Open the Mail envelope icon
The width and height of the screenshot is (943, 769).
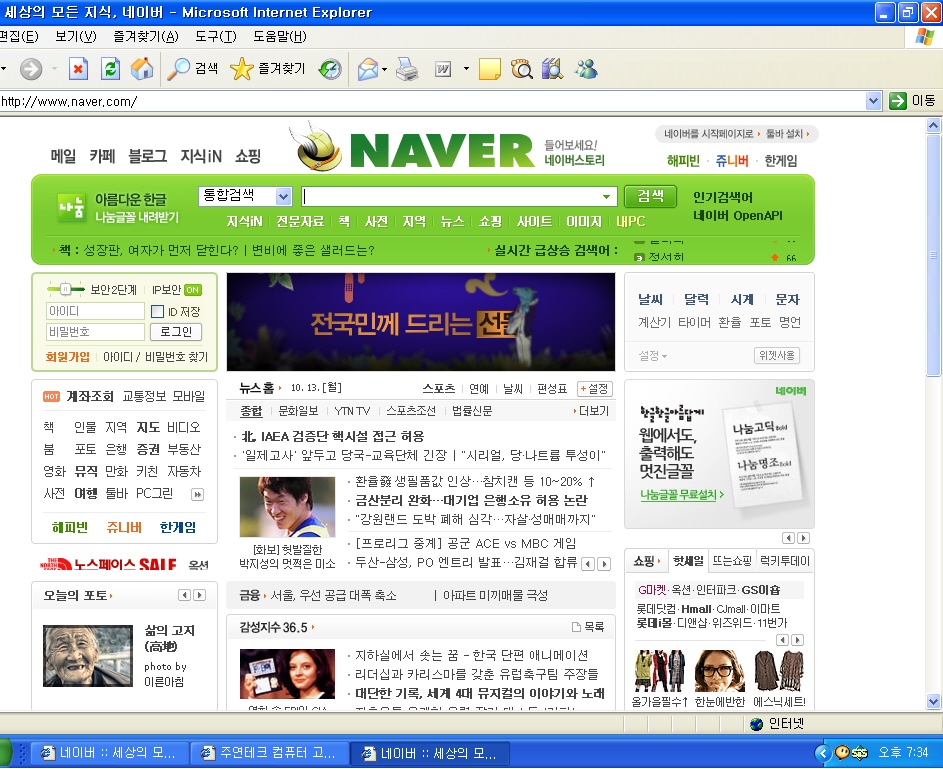click(367, 70)
